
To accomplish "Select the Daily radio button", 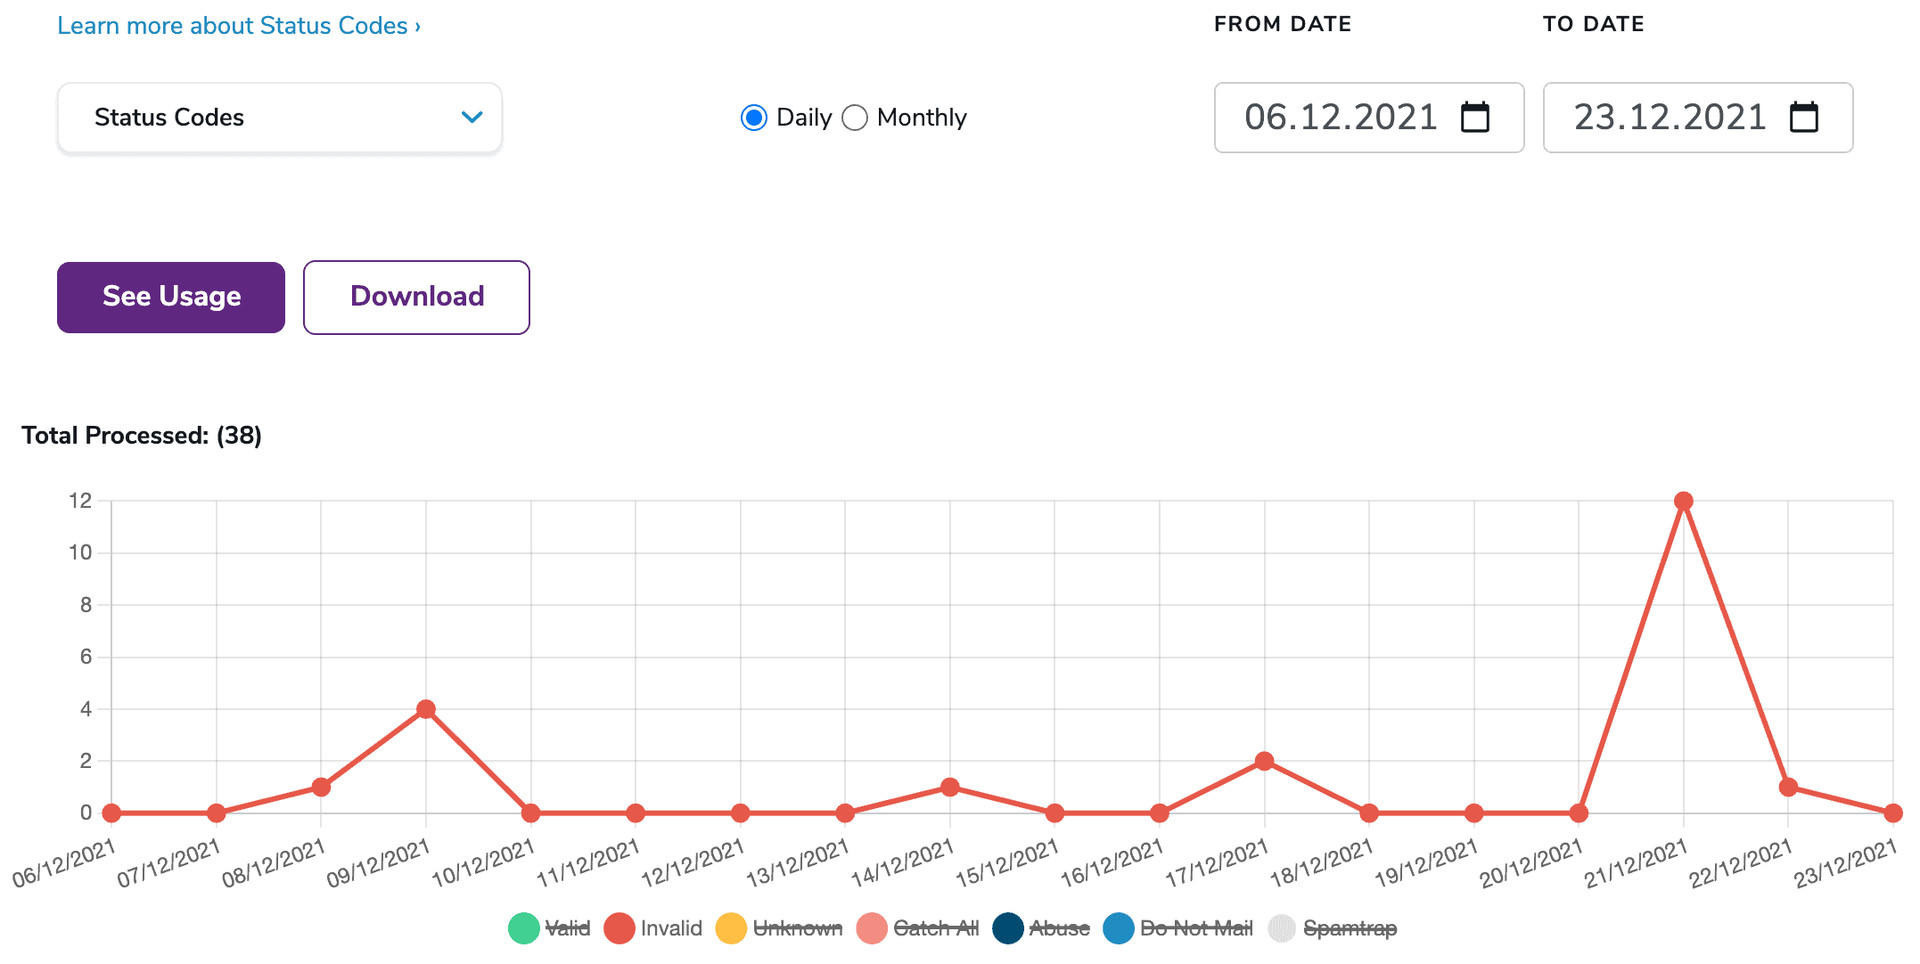I will (754, 118).
